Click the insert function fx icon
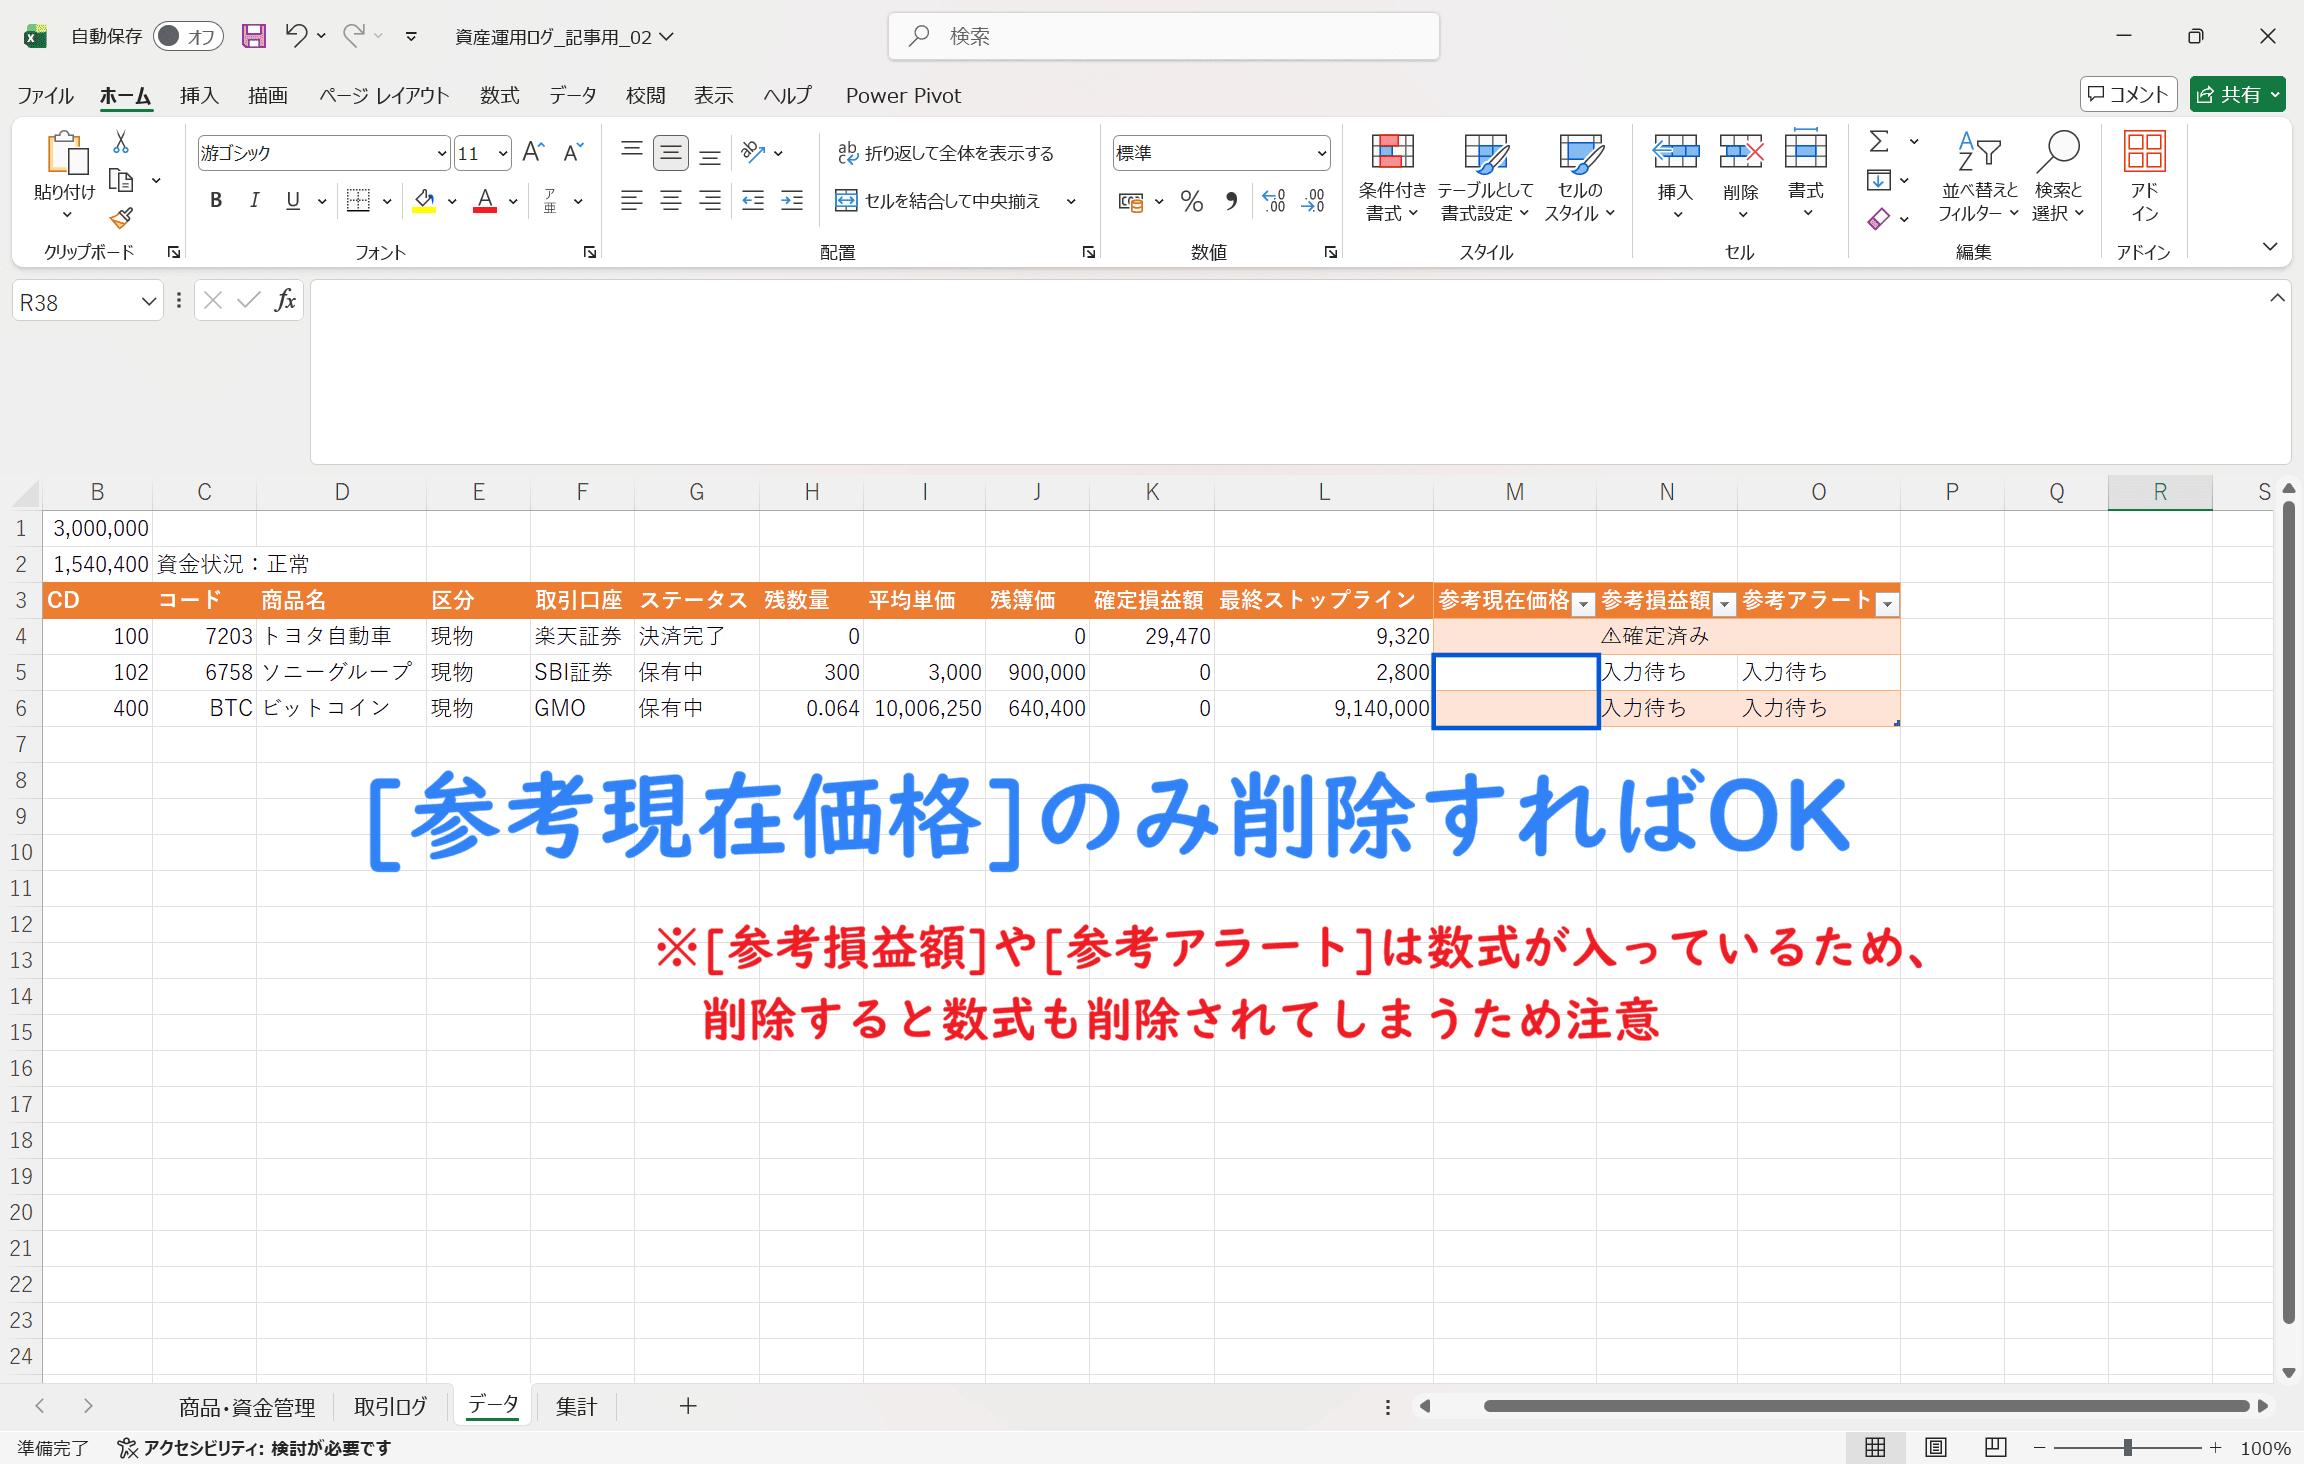This screenshot has width=2304, height=1464. click(285, 301)
